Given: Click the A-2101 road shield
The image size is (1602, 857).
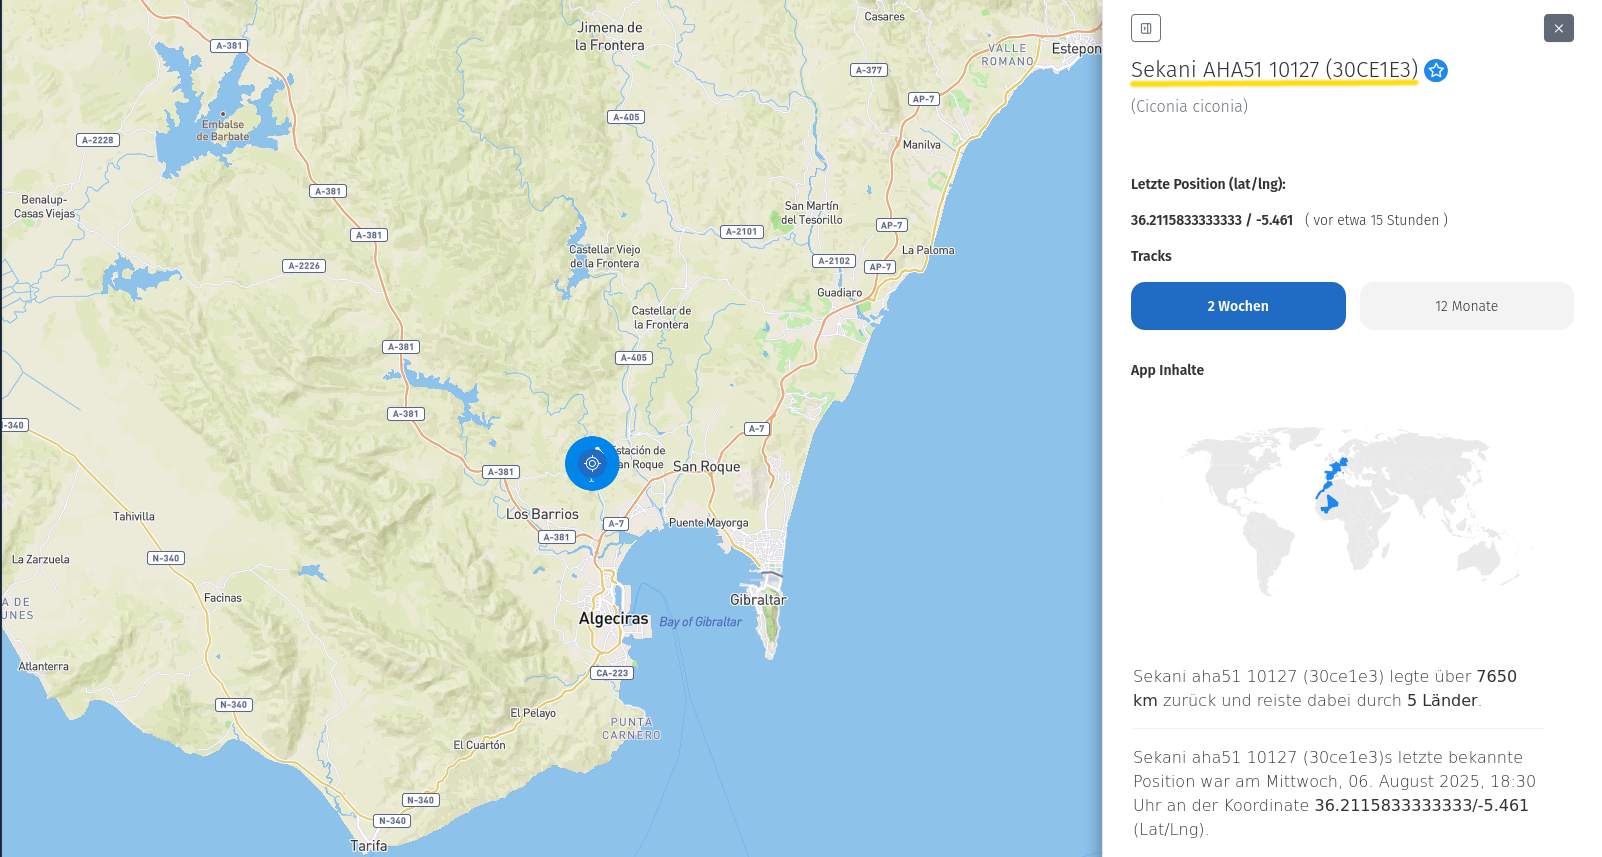Looking at the screenshot, I should (741, 232).
